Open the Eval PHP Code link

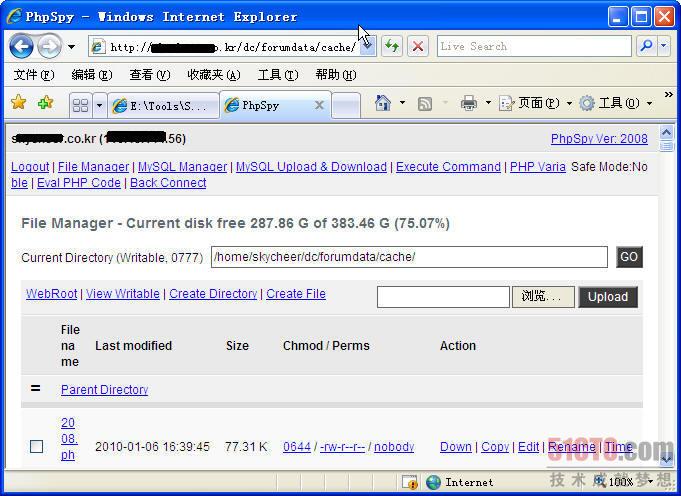pos(79,183)
